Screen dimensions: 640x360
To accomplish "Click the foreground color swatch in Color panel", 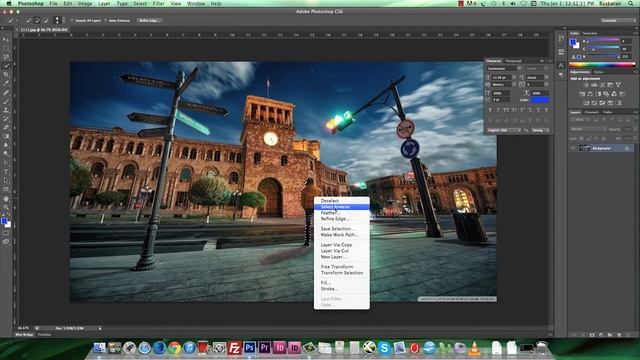I will [573, 42].
